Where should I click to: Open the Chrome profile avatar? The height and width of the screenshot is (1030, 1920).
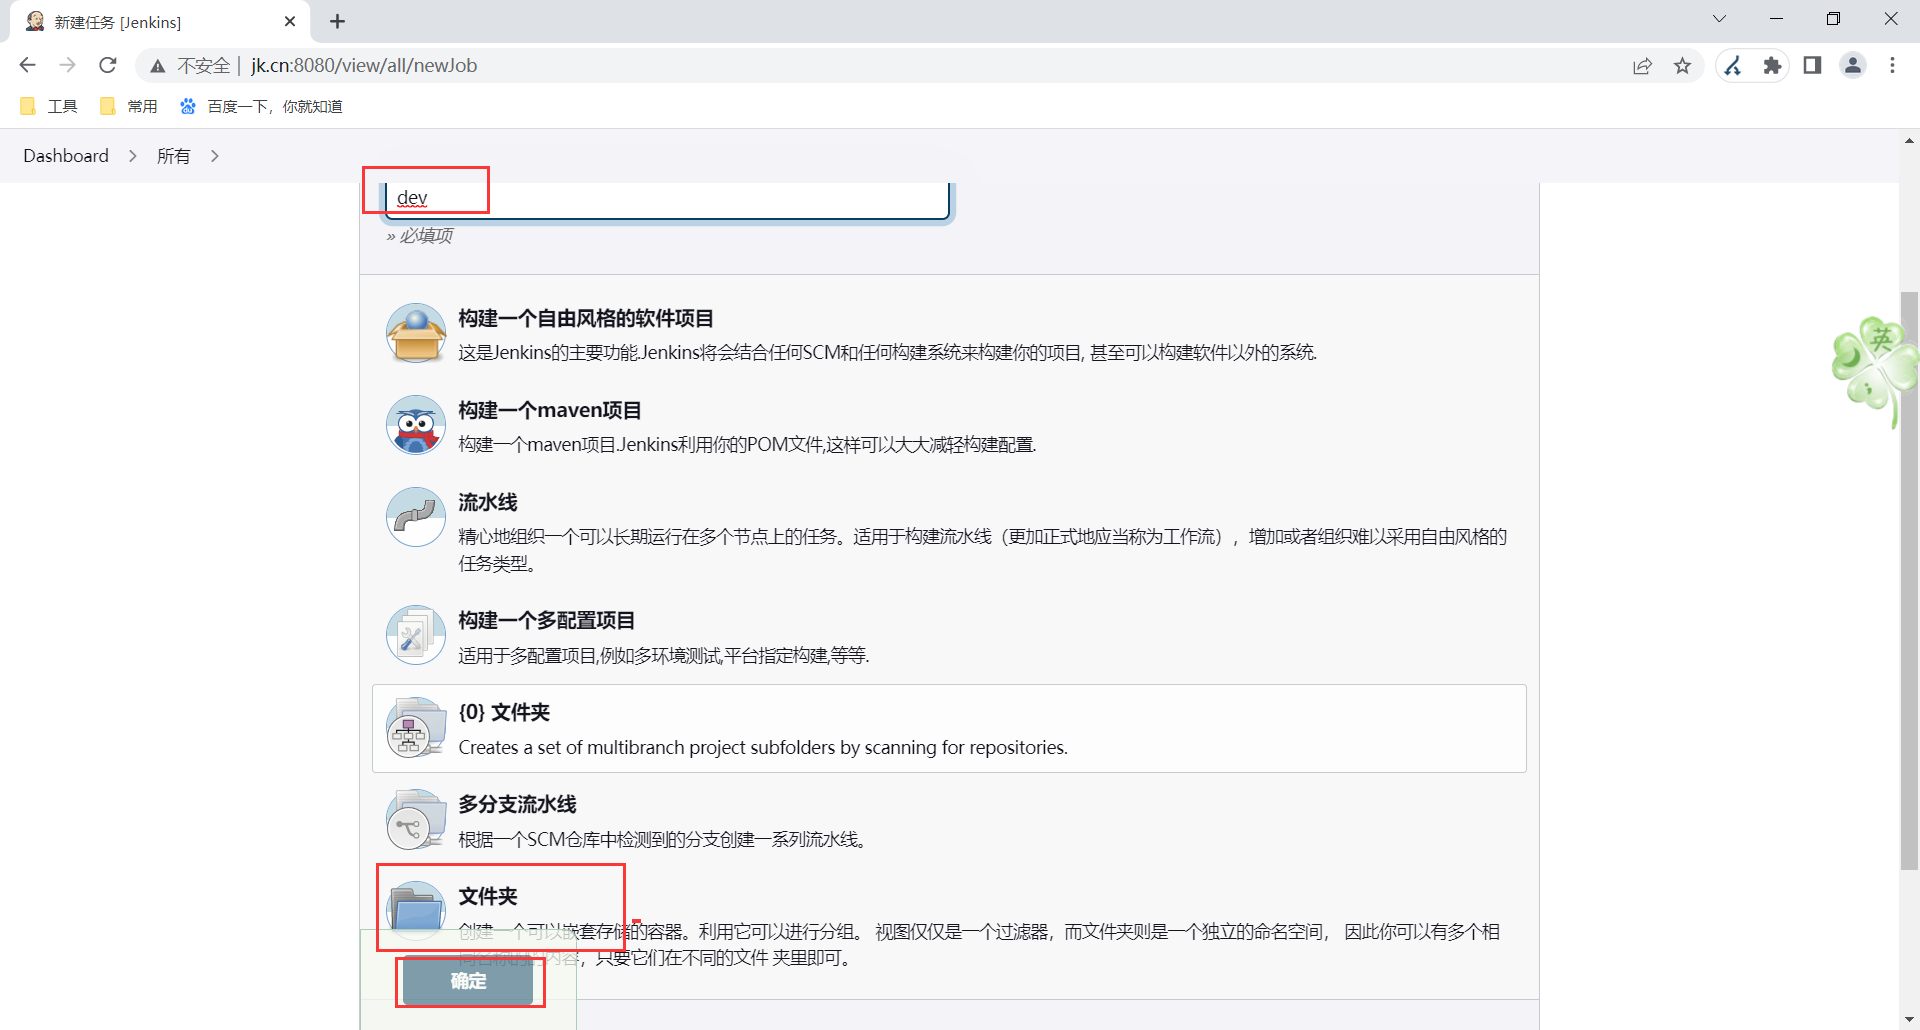tap(1853, 66)
